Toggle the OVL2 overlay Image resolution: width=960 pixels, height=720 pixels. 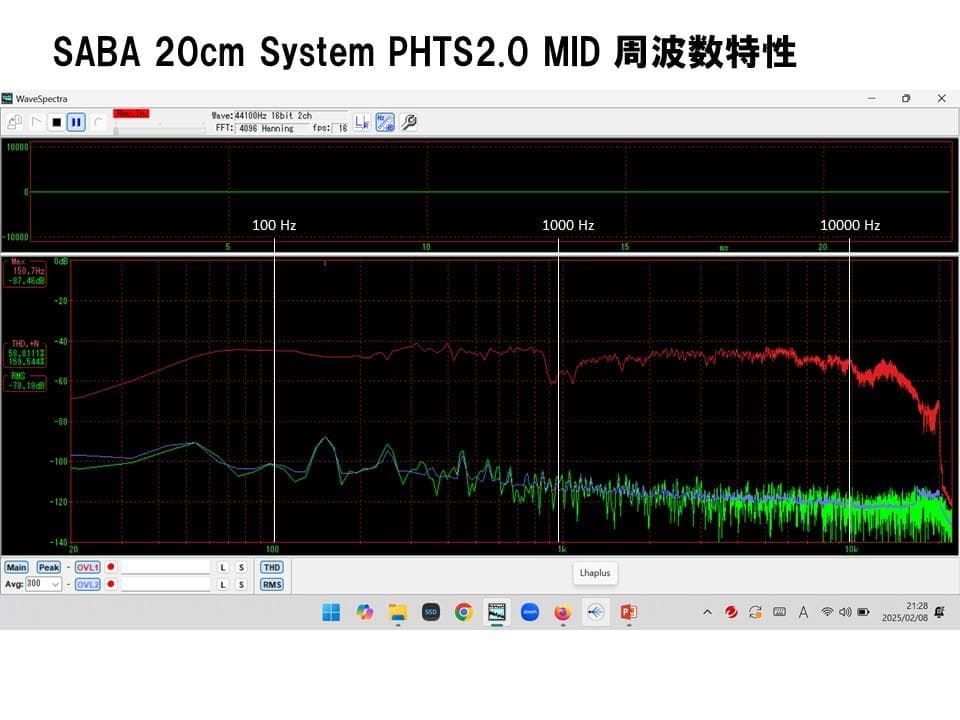tap(88, 584)
